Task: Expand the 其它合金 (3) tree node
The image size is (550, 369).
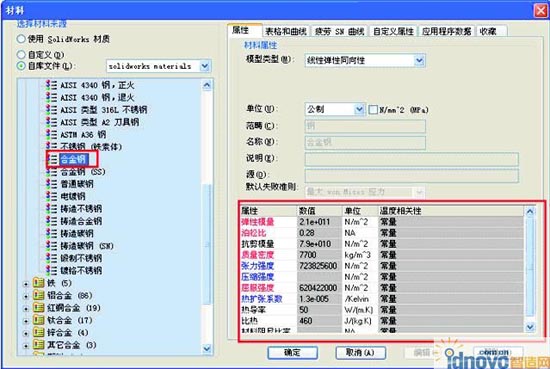Action: 26,346
